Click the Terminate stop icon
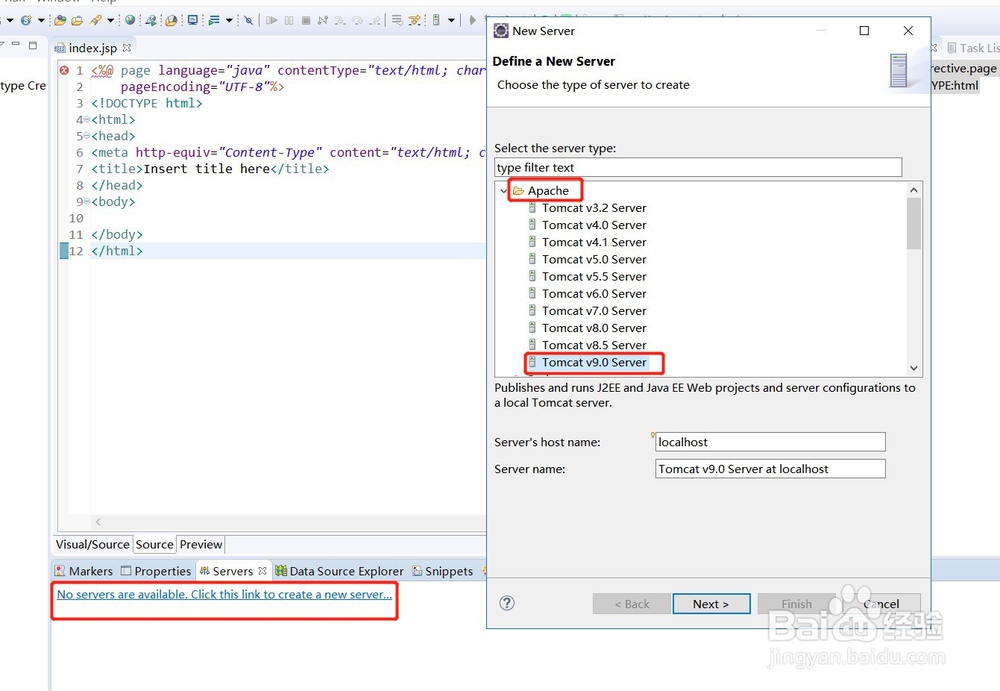Viewport: 1000px width, 691px height. pyautogui.click(x=306, y=20)
